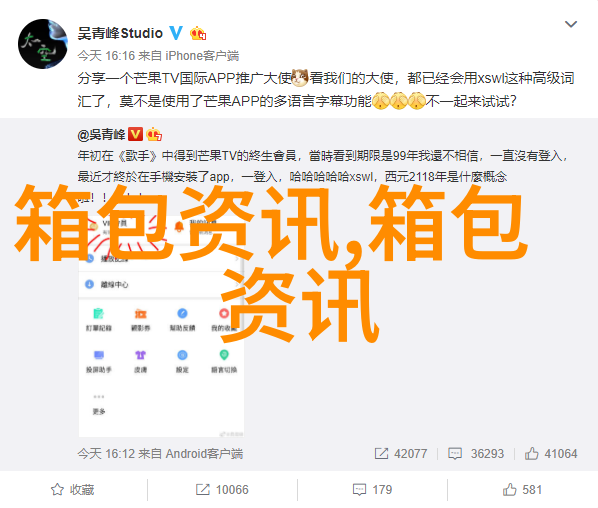Open 吴青峰Studio profile avatar

coord(43,44)
